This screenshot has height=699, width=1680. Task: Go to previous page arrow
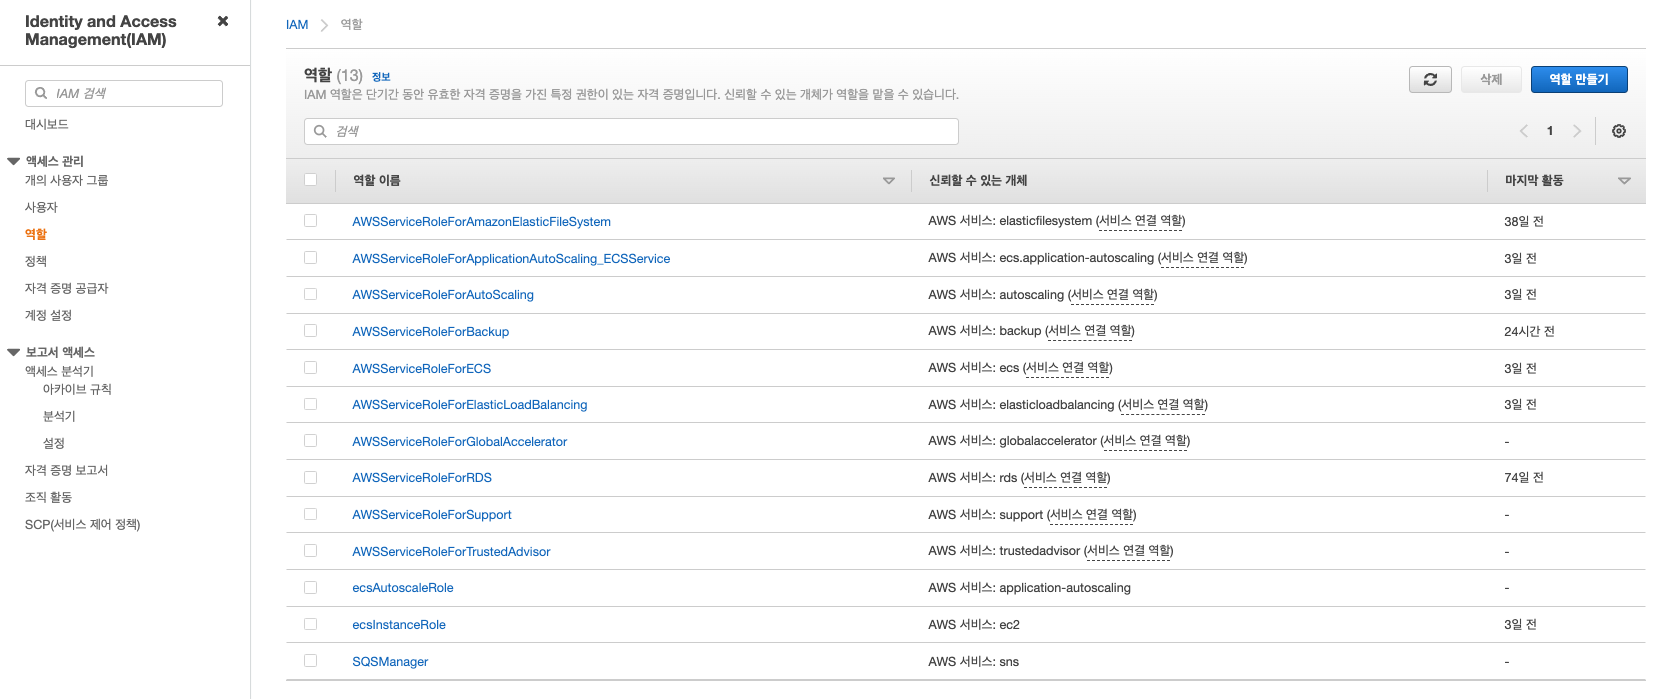tap(1524, 131)
